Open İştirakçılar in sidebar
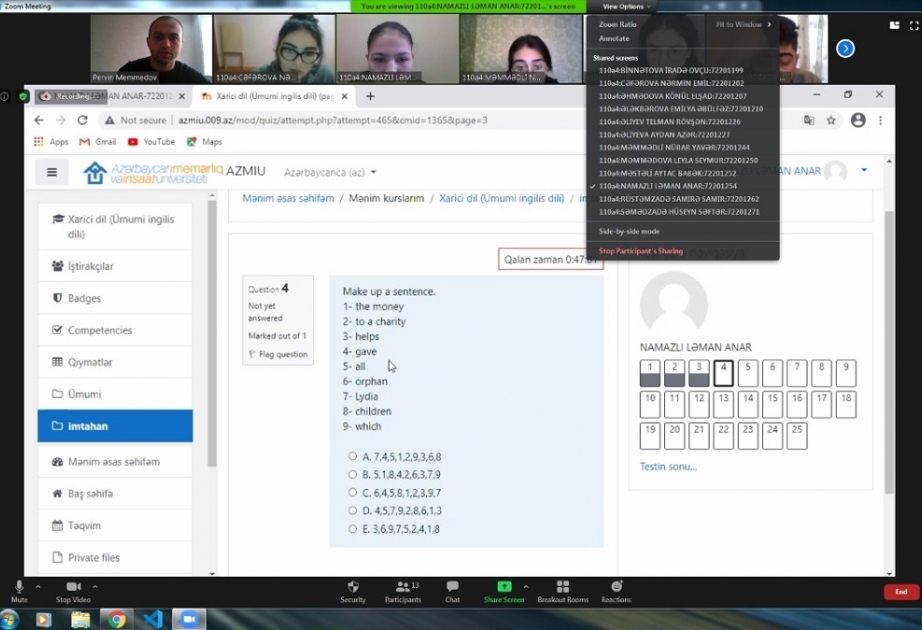 click(x=115, y=266)
